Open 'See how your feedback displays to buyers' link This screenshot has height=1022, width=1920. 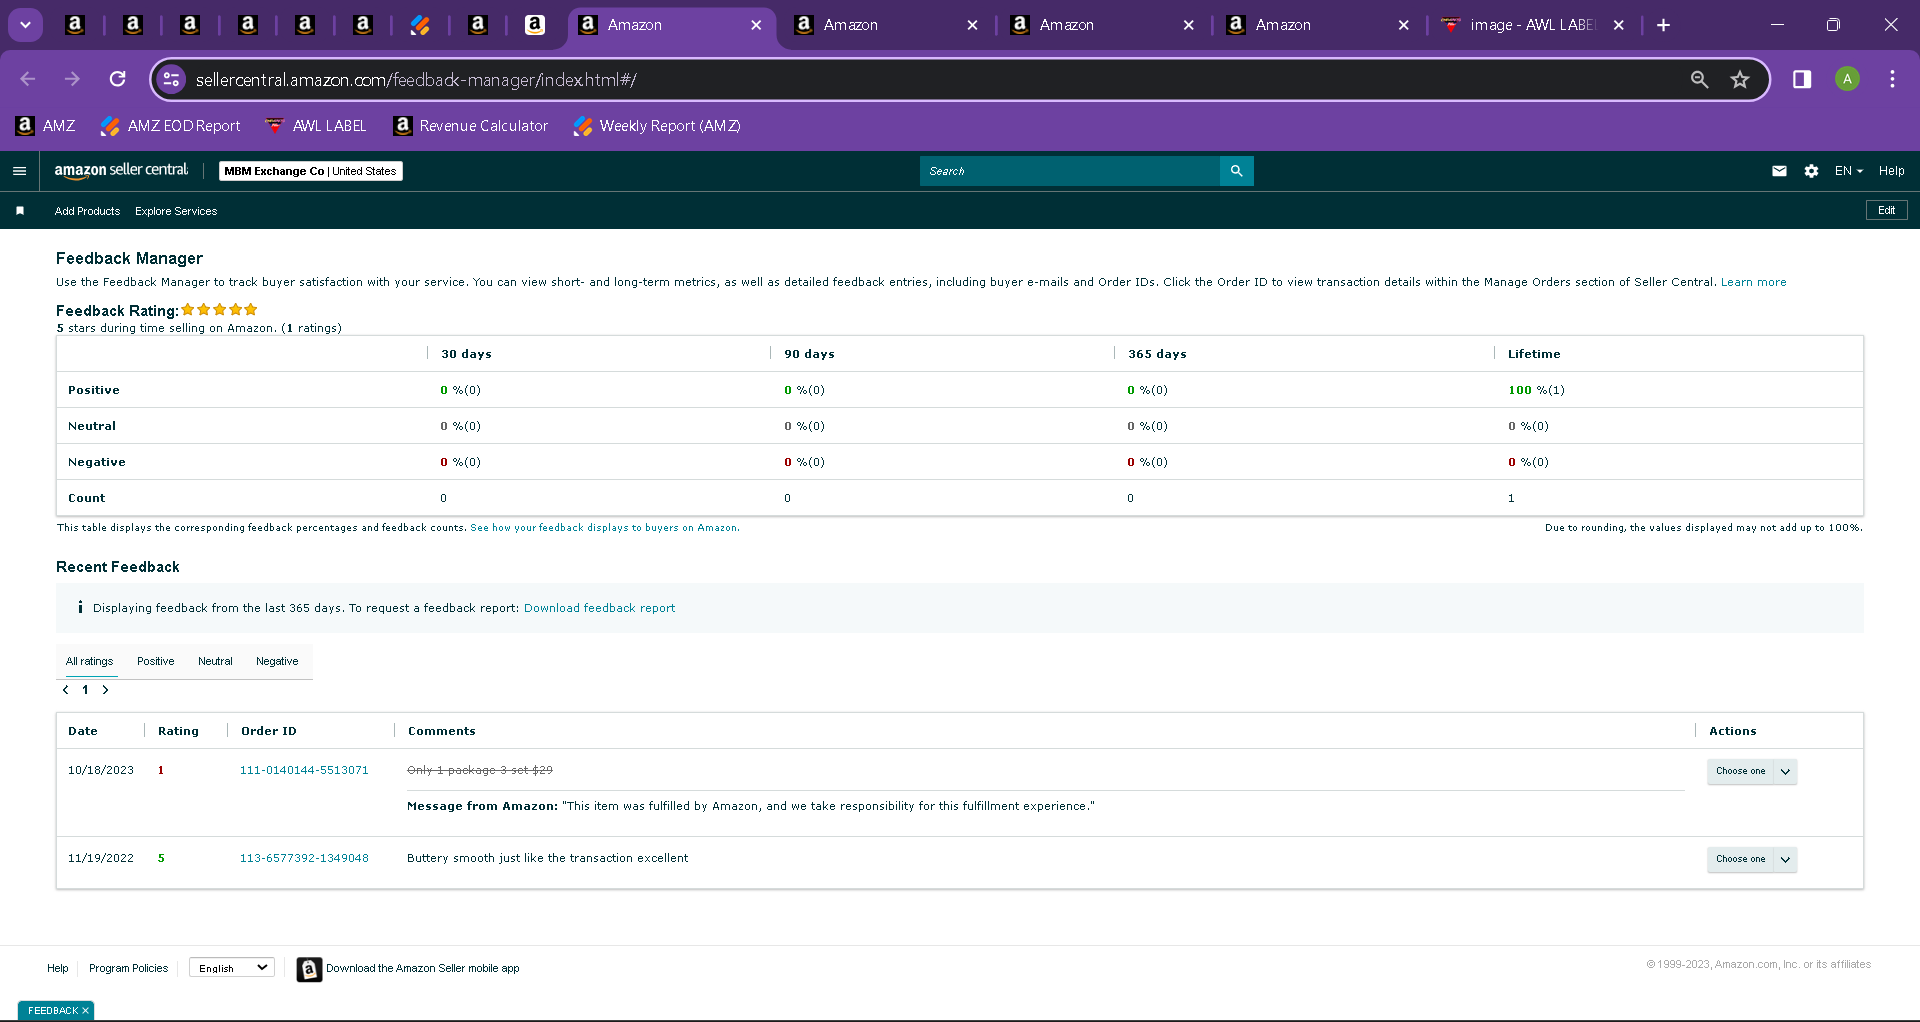[604, 528]
